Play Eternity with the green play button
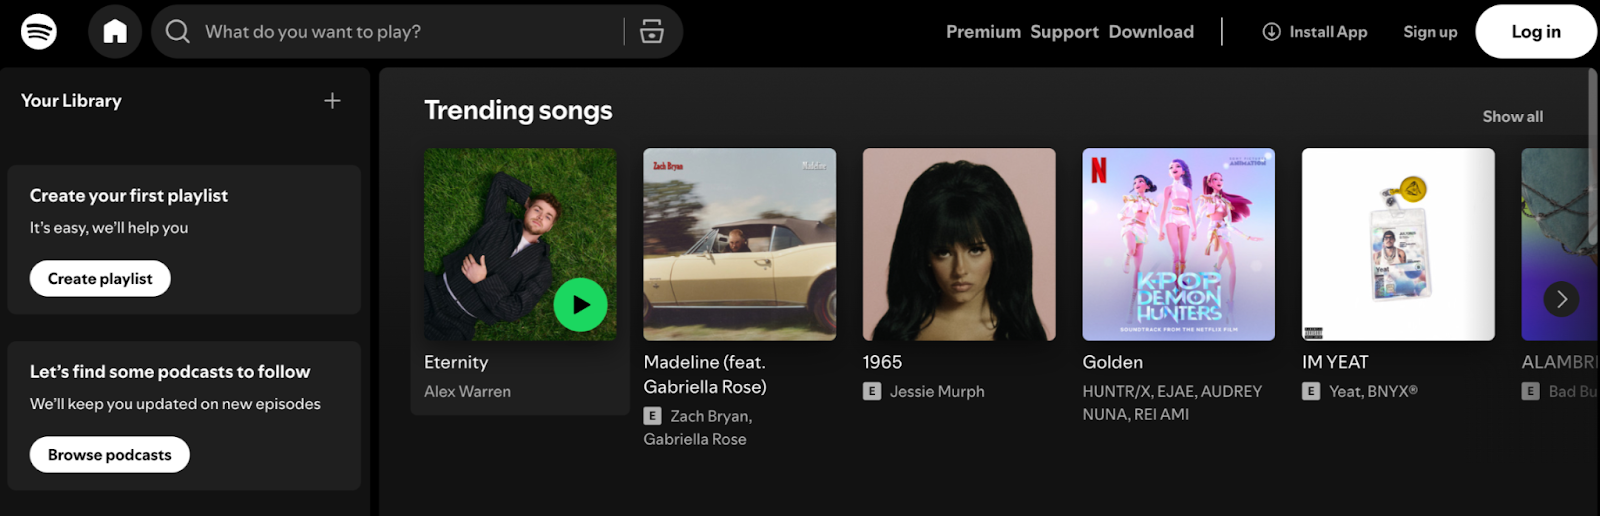This screenshot has width=1600, height=516. coord(580,305)
